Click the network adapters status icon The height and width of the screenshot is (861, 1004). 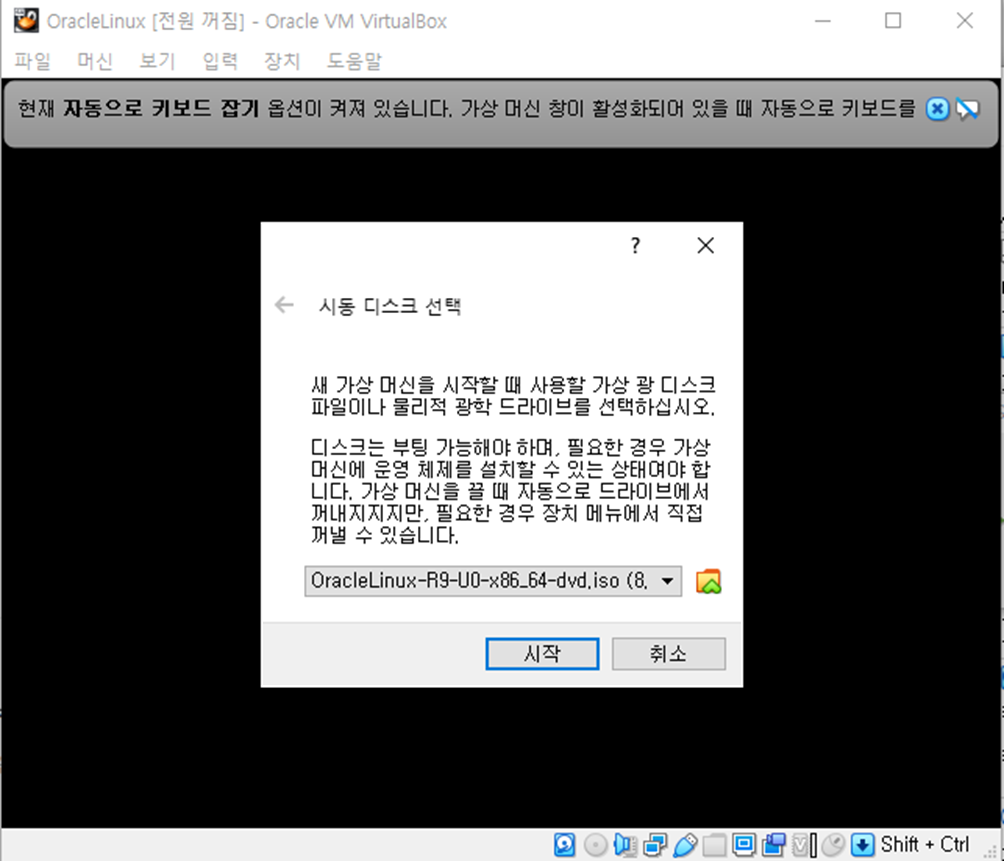point(654,845)
